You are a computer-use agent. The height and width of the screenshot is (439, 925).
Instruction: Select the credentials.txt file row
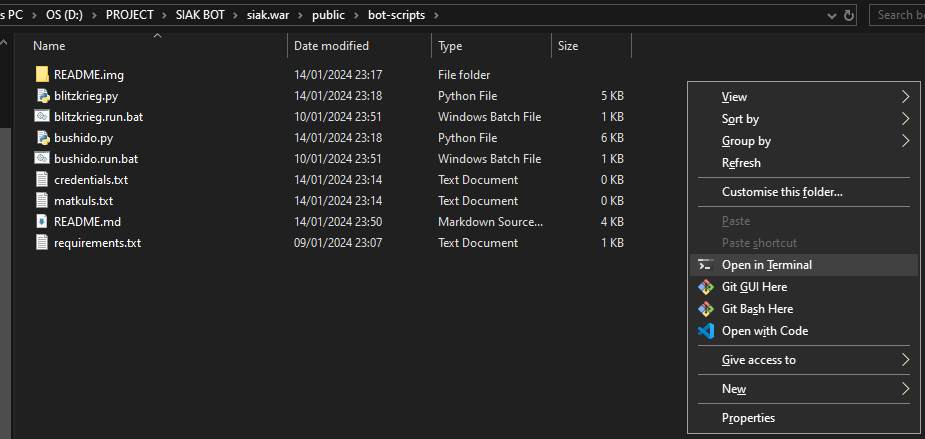pos(330,180)
